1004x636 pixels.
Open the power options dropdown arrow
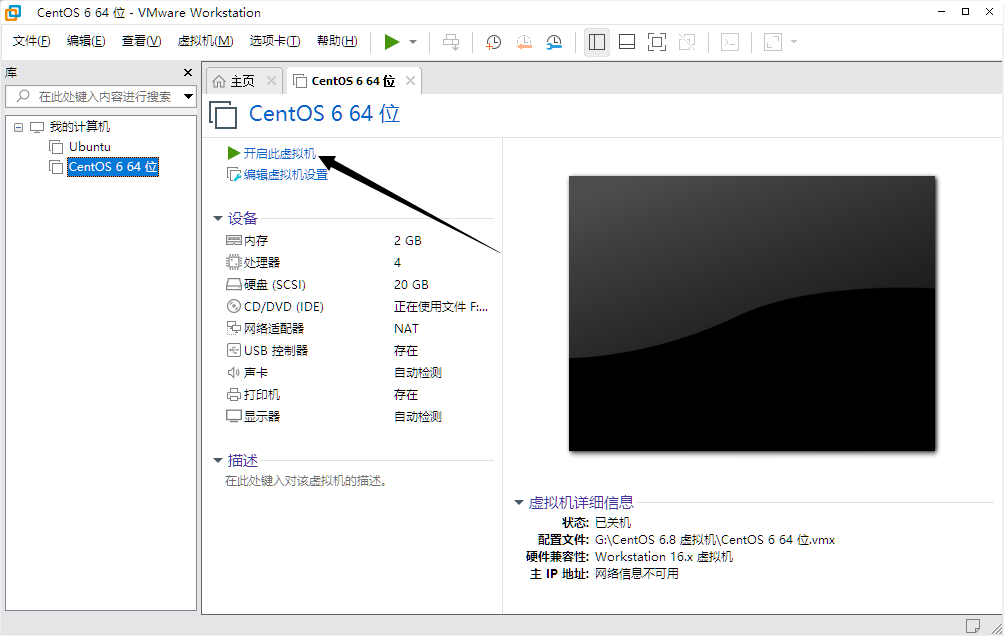tap(413, 42)
